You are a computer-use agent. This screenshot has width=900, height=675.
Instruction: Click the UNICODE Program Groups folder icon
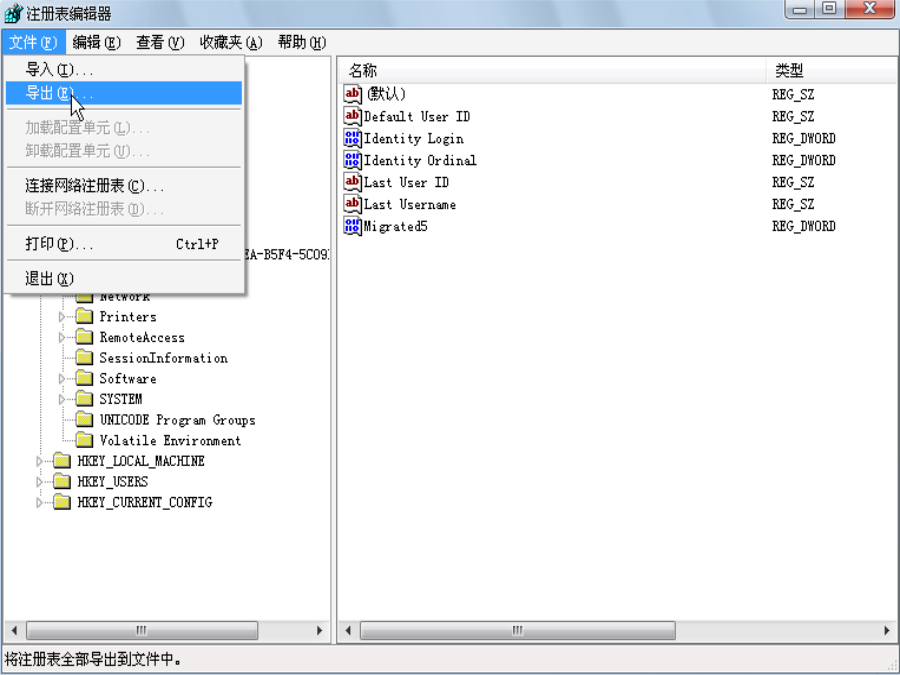(x=84, y=420)
